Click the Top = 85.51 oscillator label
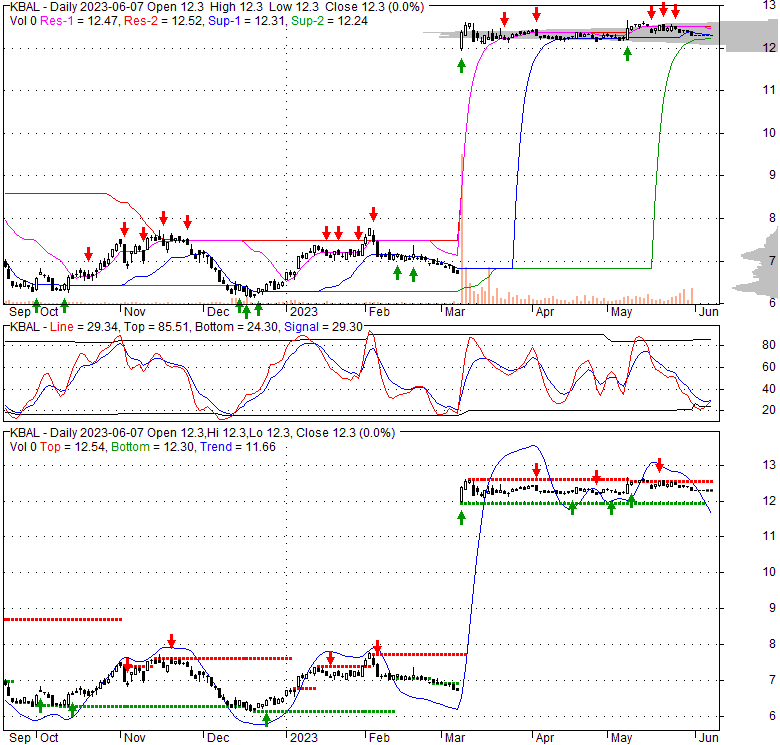 coord(156,327)
